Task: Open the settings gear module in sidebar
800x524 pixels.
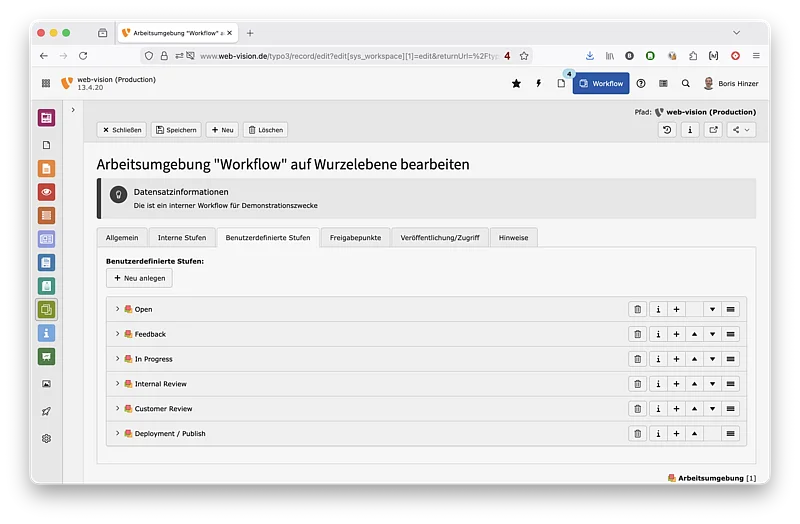Action: click(46, 438)
